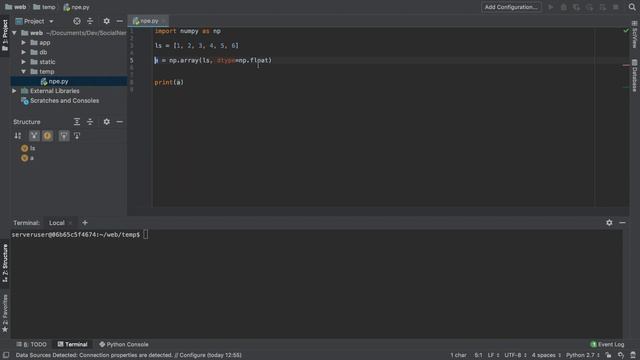Viewport: 640px width, 360px height.
Task: Collapse all nodes in Structure panel
Action: (90, 122)
